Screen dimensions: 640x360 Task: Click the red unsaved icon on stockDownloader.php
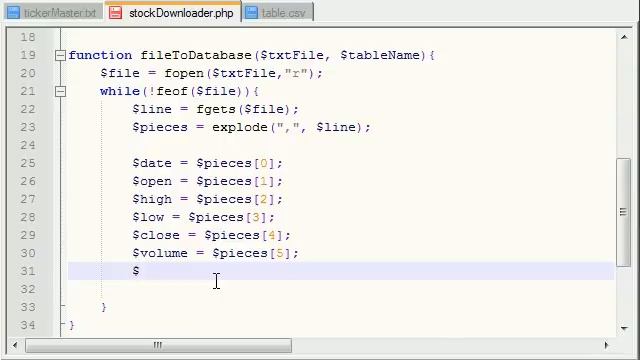(x=116, y=13)
